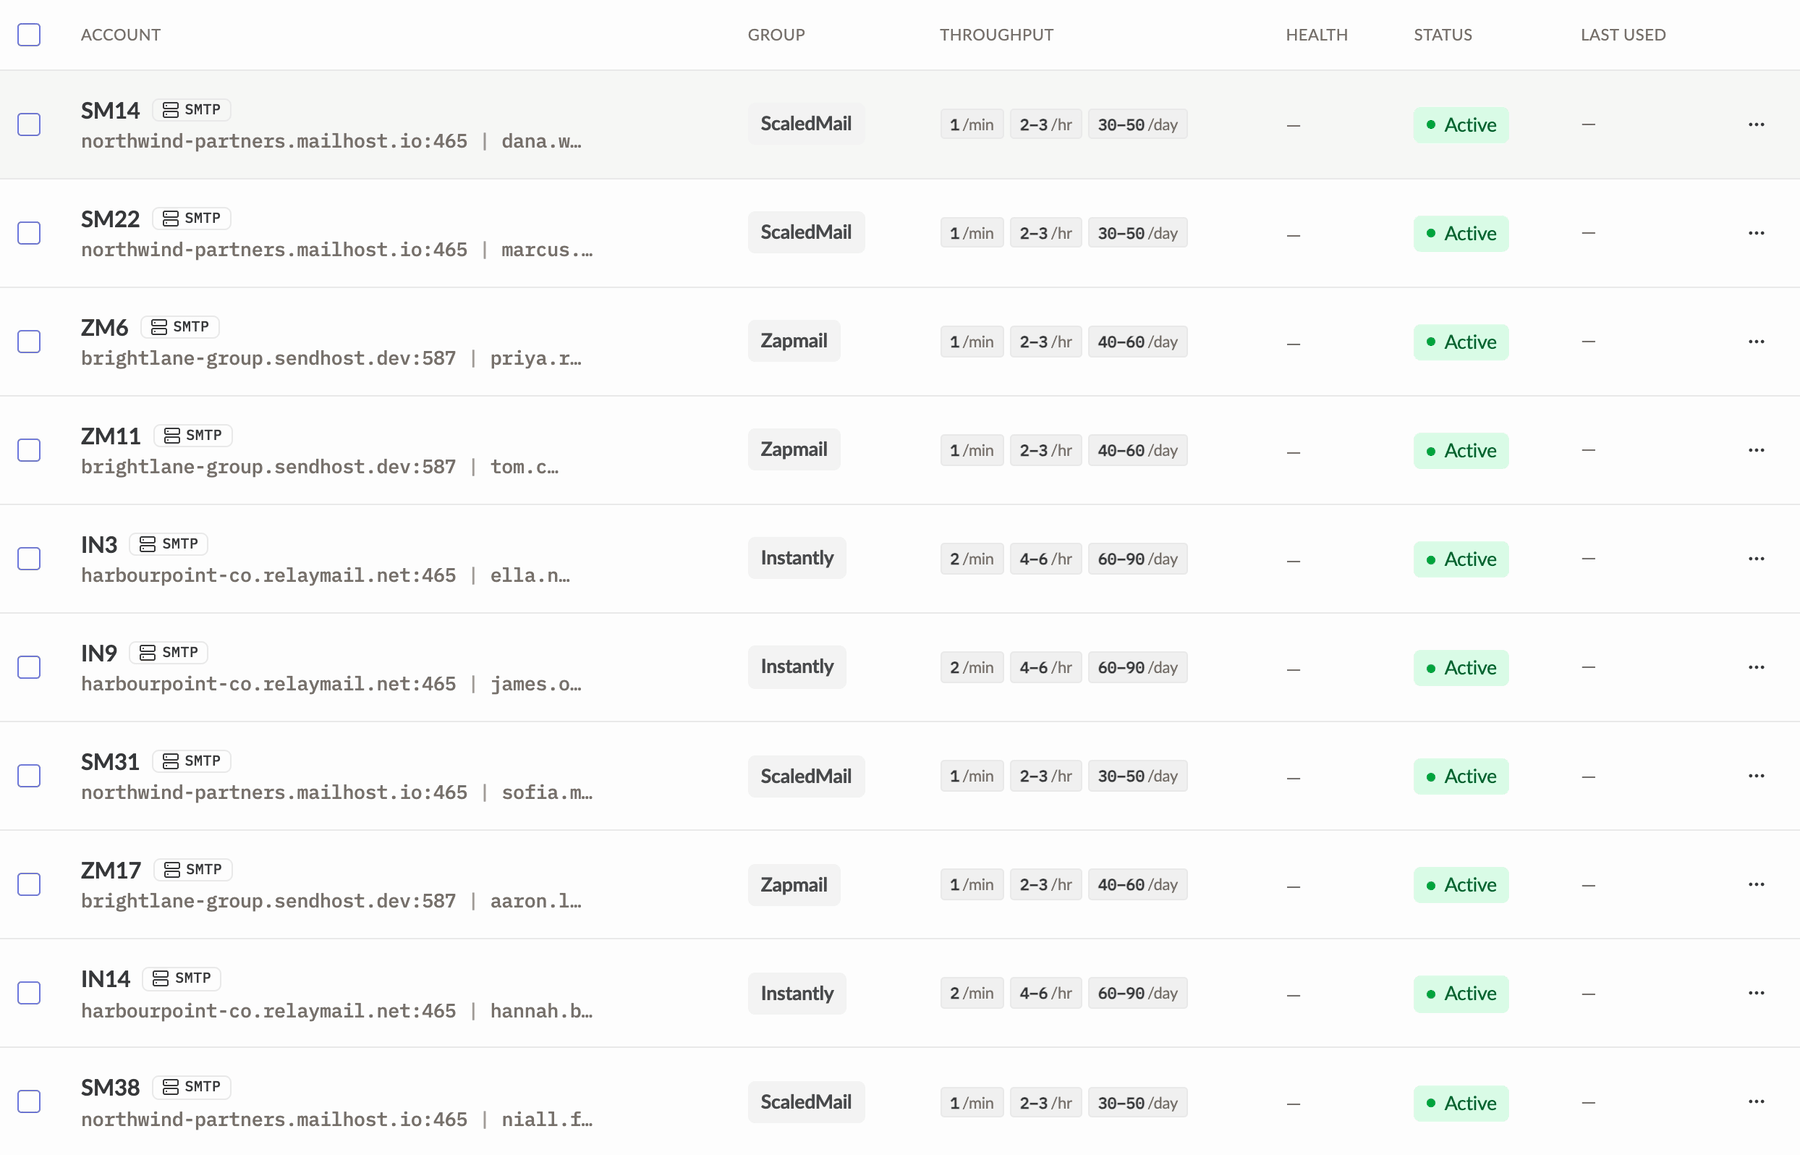1800x1155 pixels.
Task: Toggle the select-all checkbox in the header
Action: point(29,35)
